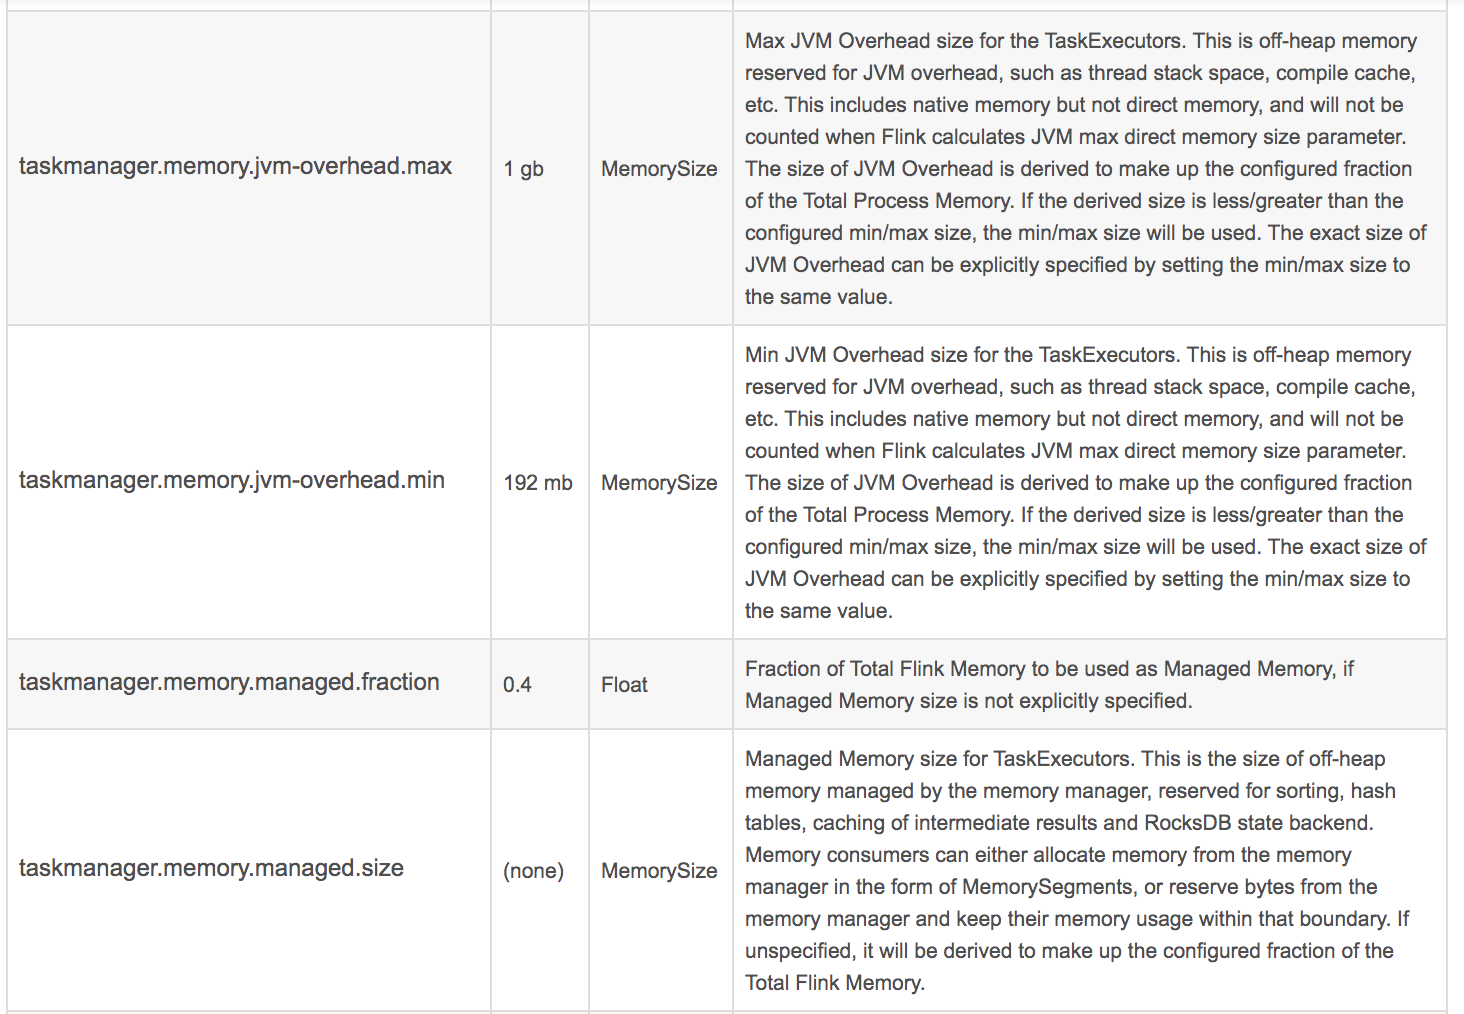Click MemorySize type in jvm-overhead.max row
Image resolution: width=1464 pixels, height=1014 pixels.
coord(659,169)
